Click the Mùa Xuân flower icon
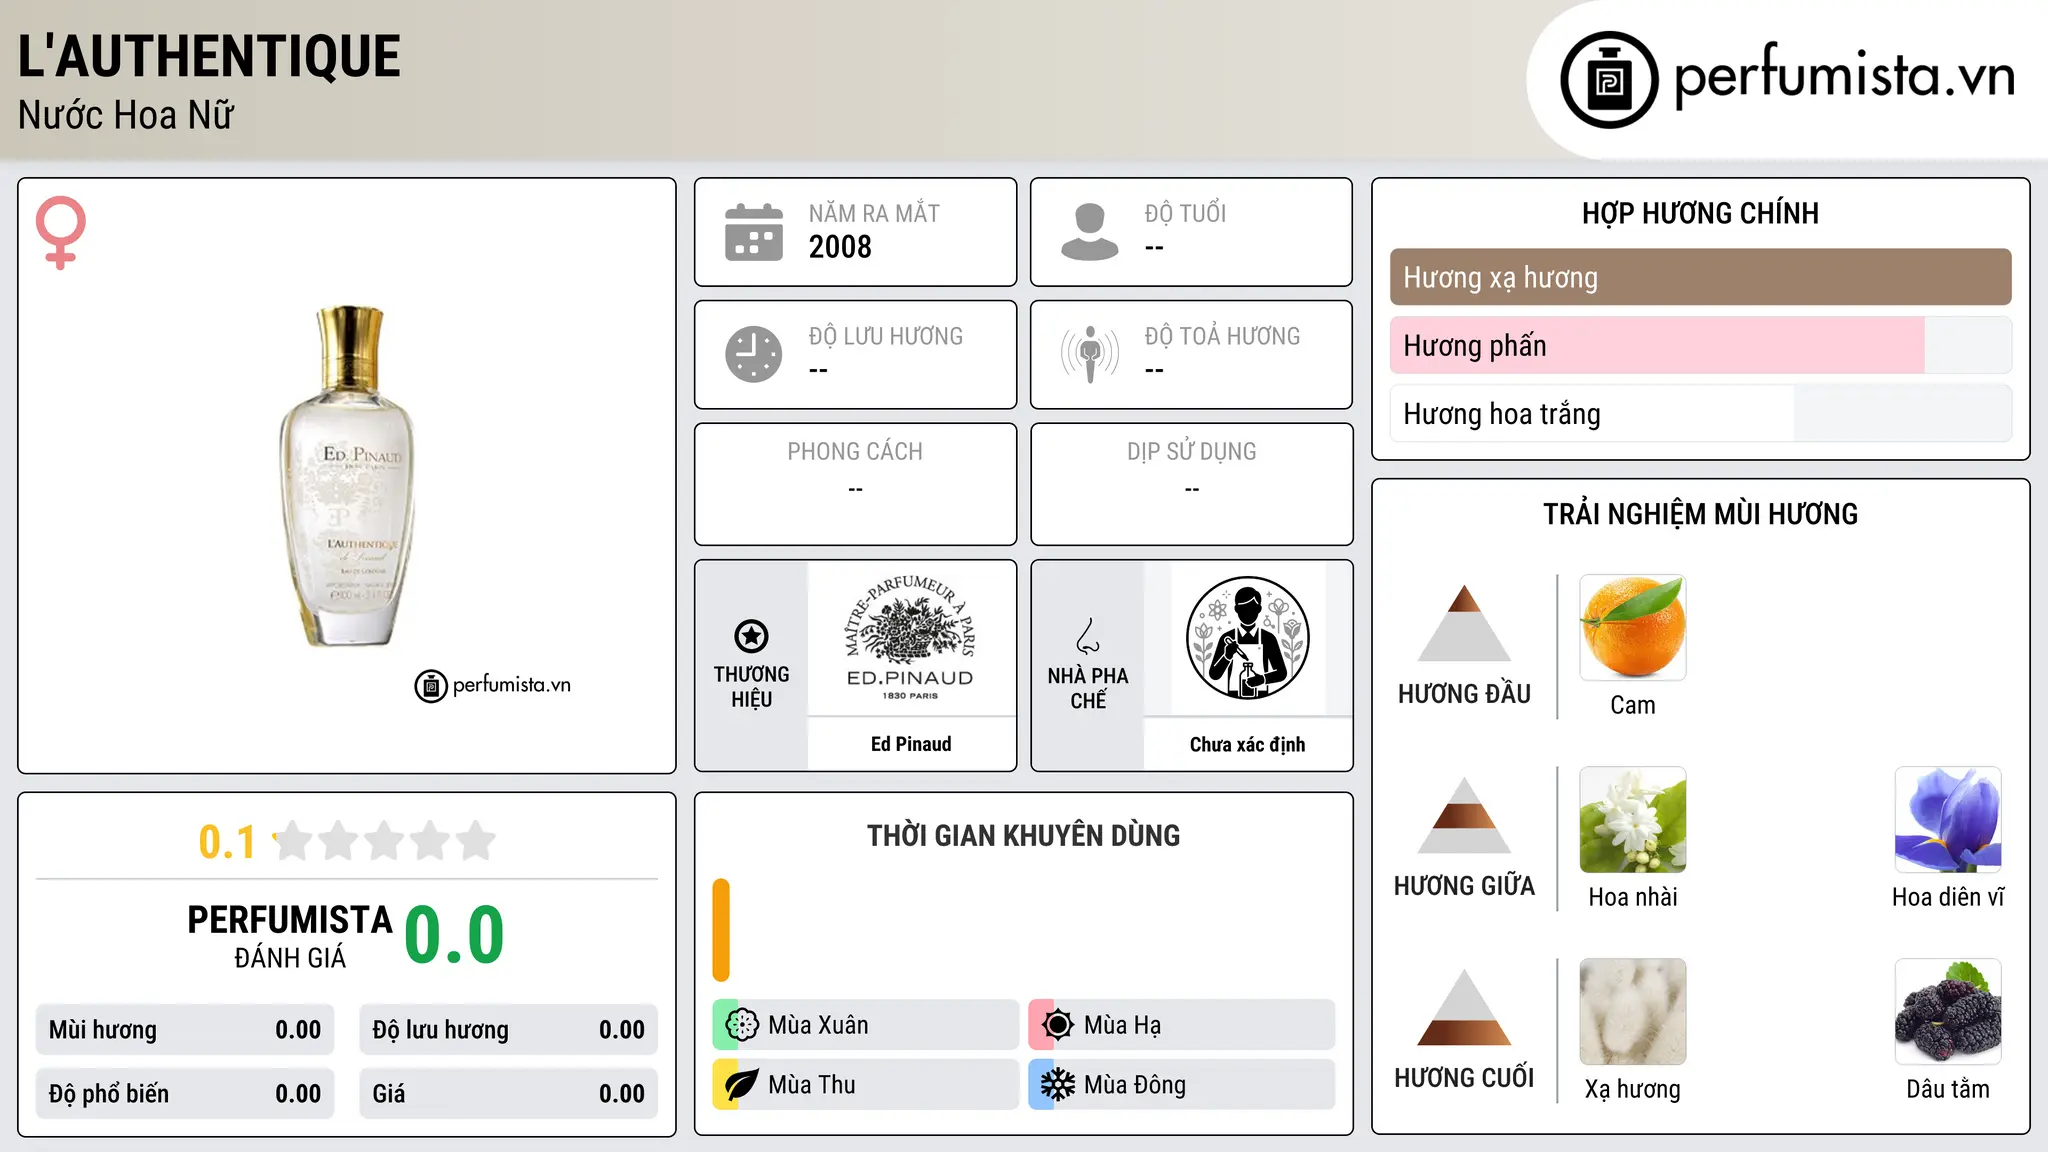Screen dimensions: 2048x1152 pos(742,1025)
